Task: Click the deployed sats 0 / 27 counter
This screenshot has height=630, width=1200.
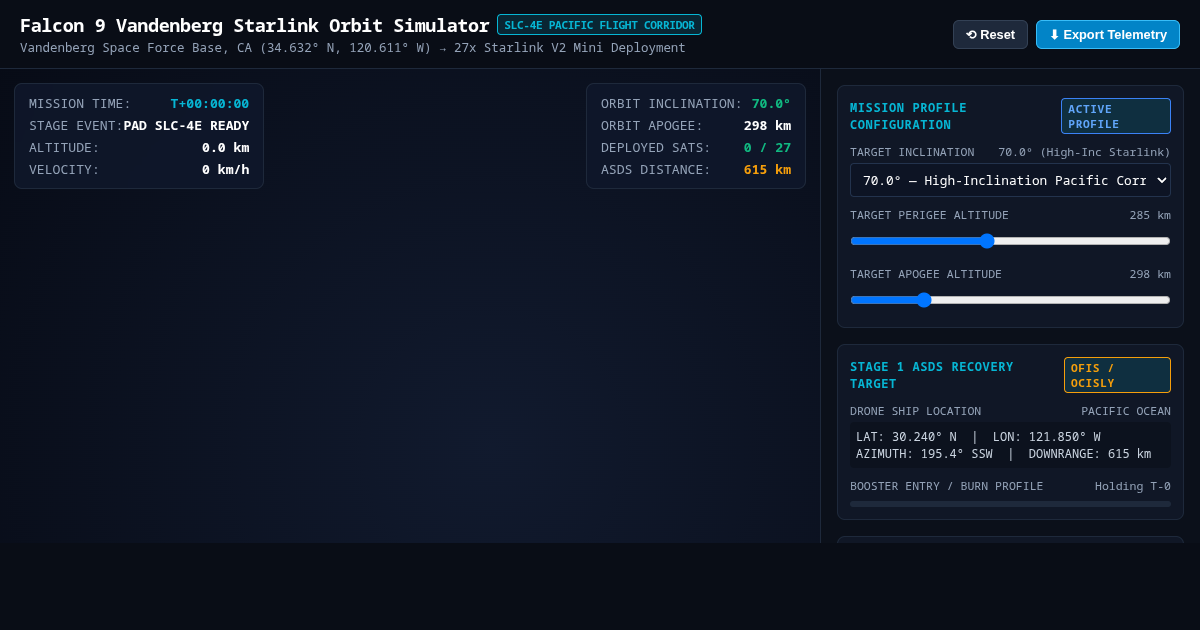Action: click(x=767, y=148)
